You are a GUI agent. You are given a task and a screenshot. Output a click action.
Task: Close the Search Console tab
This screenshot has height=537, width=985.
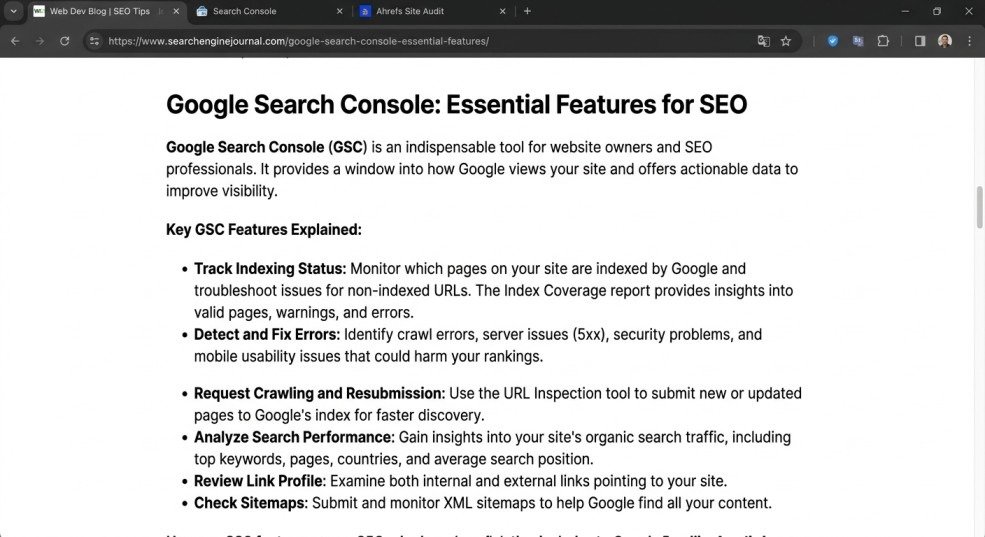339,11
